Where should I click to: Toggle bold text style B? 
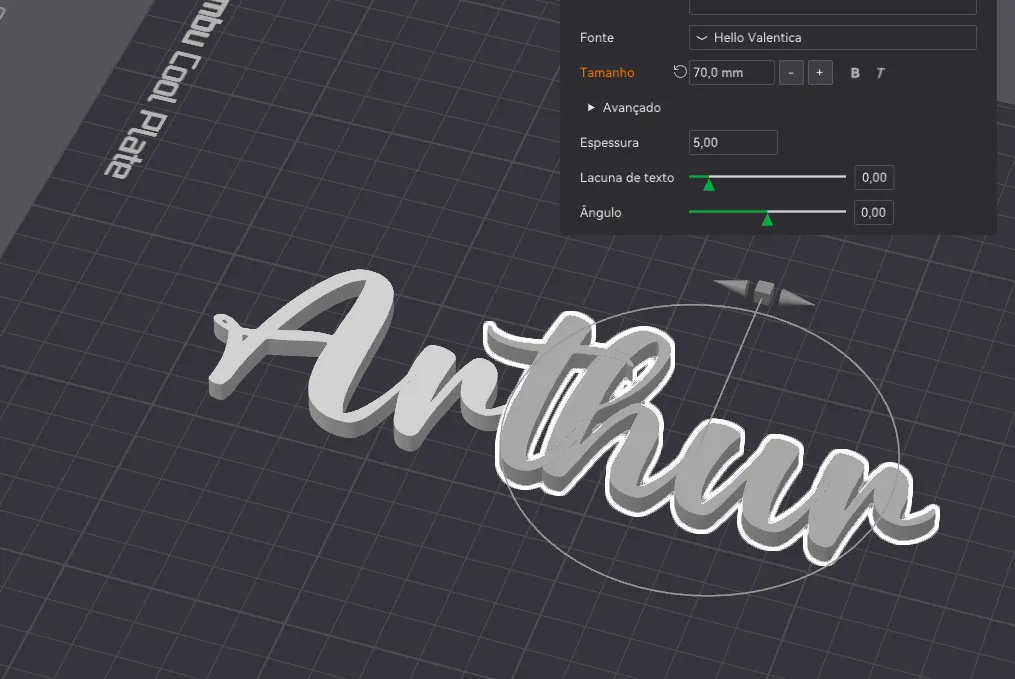854,73
